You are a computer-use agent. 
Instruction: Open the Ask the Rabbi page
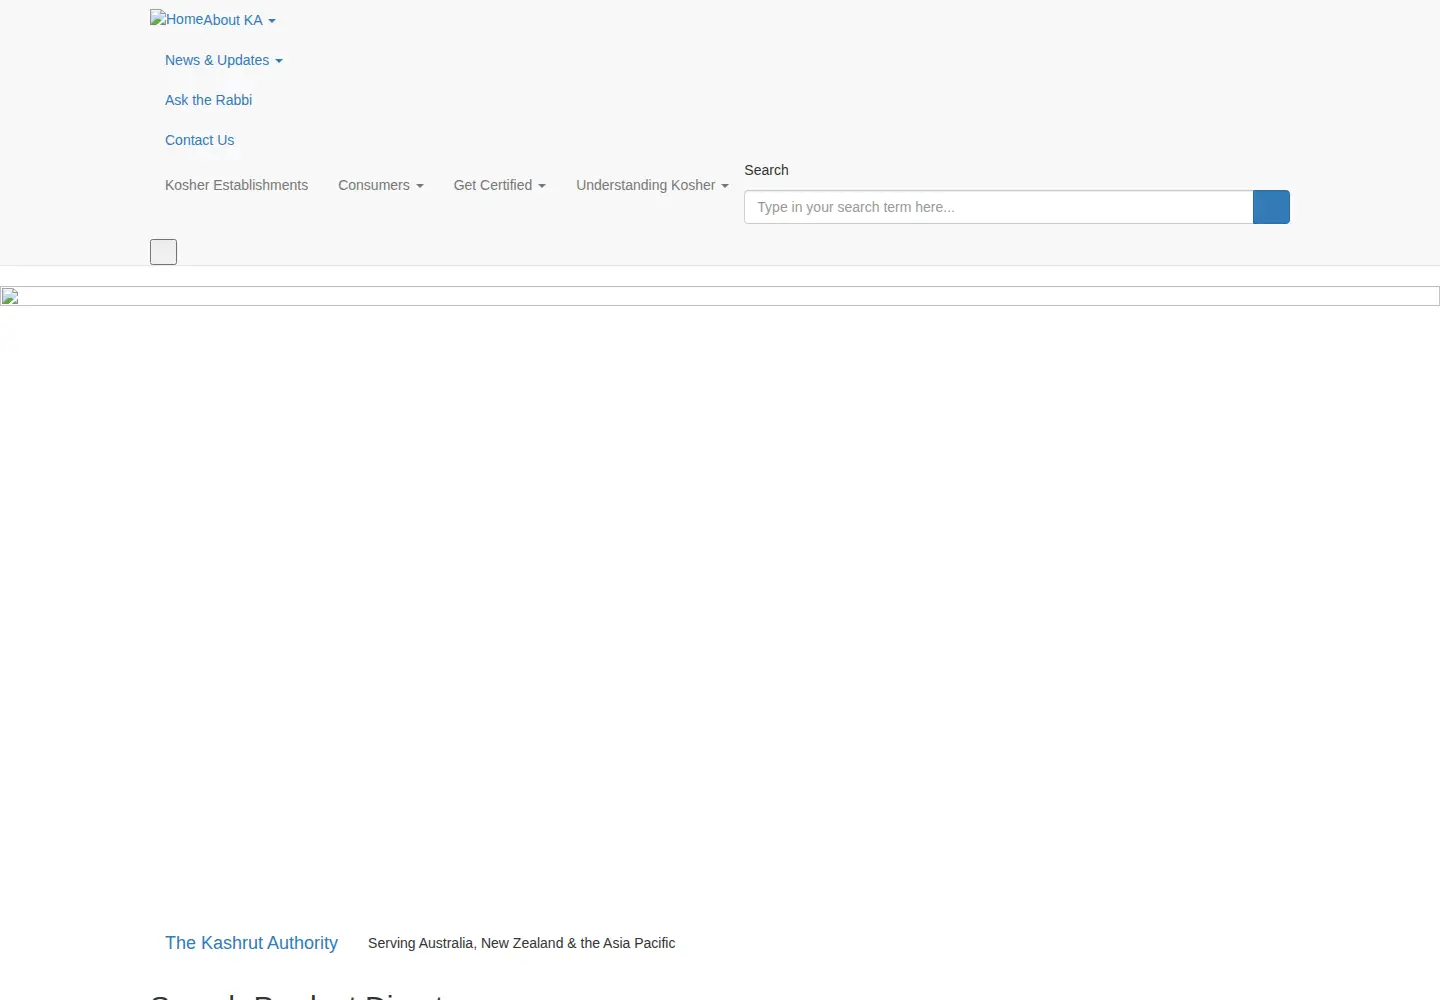pos(208,100)
